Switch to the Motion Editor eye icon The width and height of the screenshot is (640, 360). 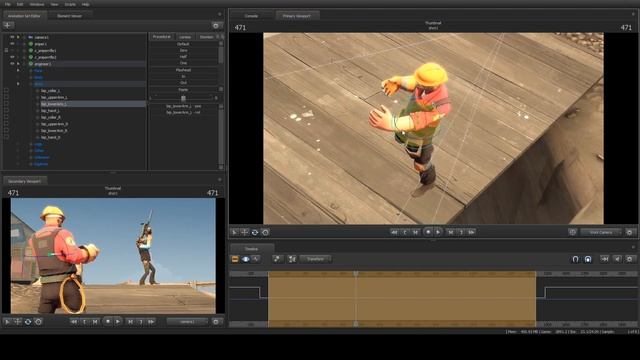[x=246, y=259]
